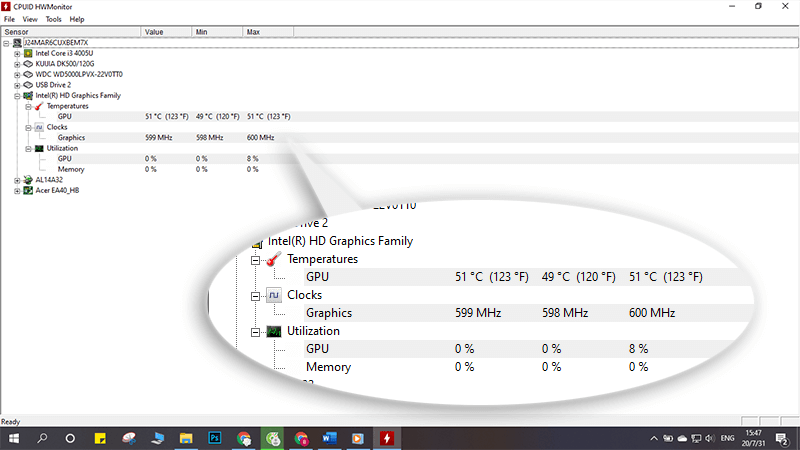The image size is (800, 450).
Task: Click the HWMonitor taskbar icon
Action: [386, 438]
